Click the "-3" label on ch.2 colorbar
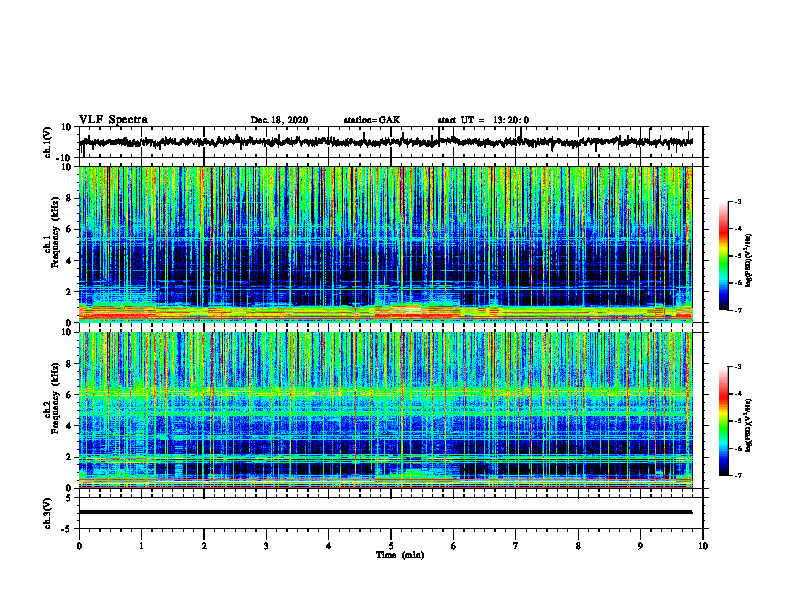 (x=737, y=367)
